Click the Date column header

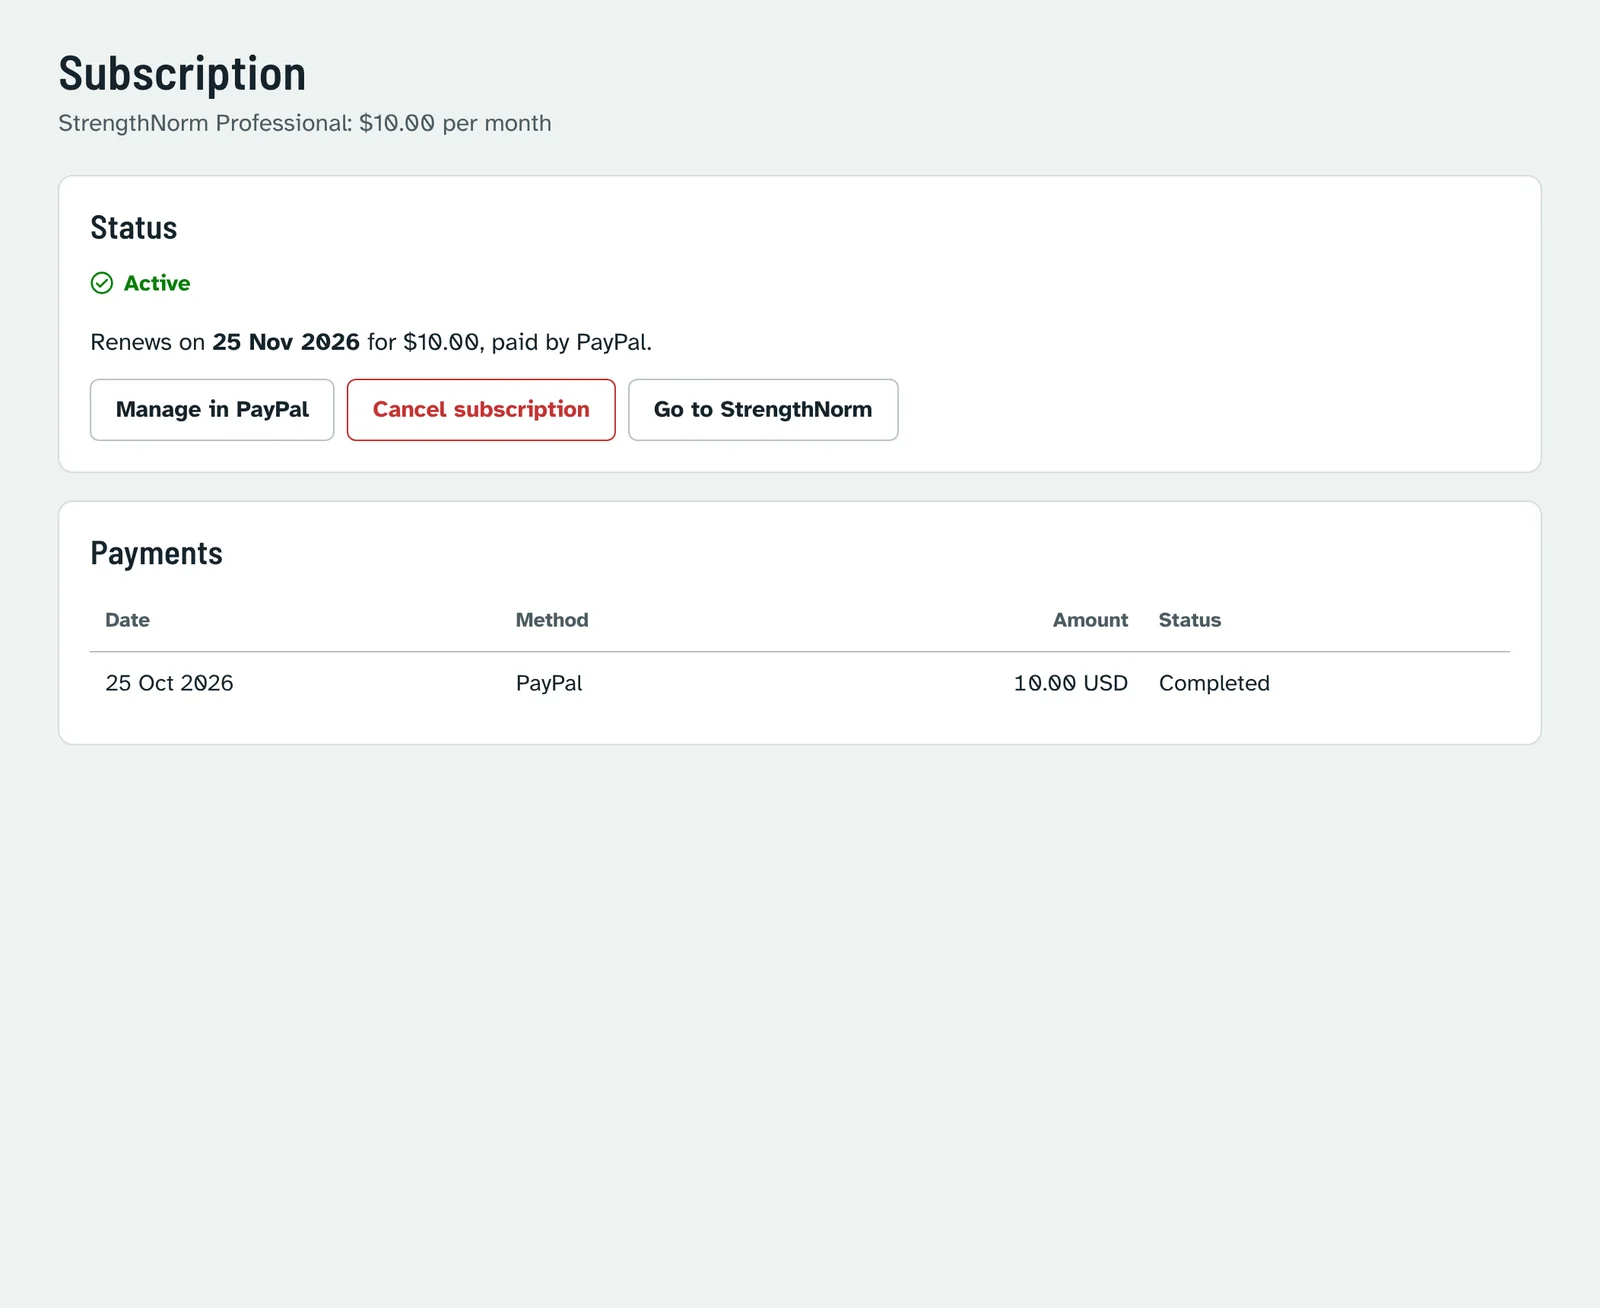pos(127,620)
